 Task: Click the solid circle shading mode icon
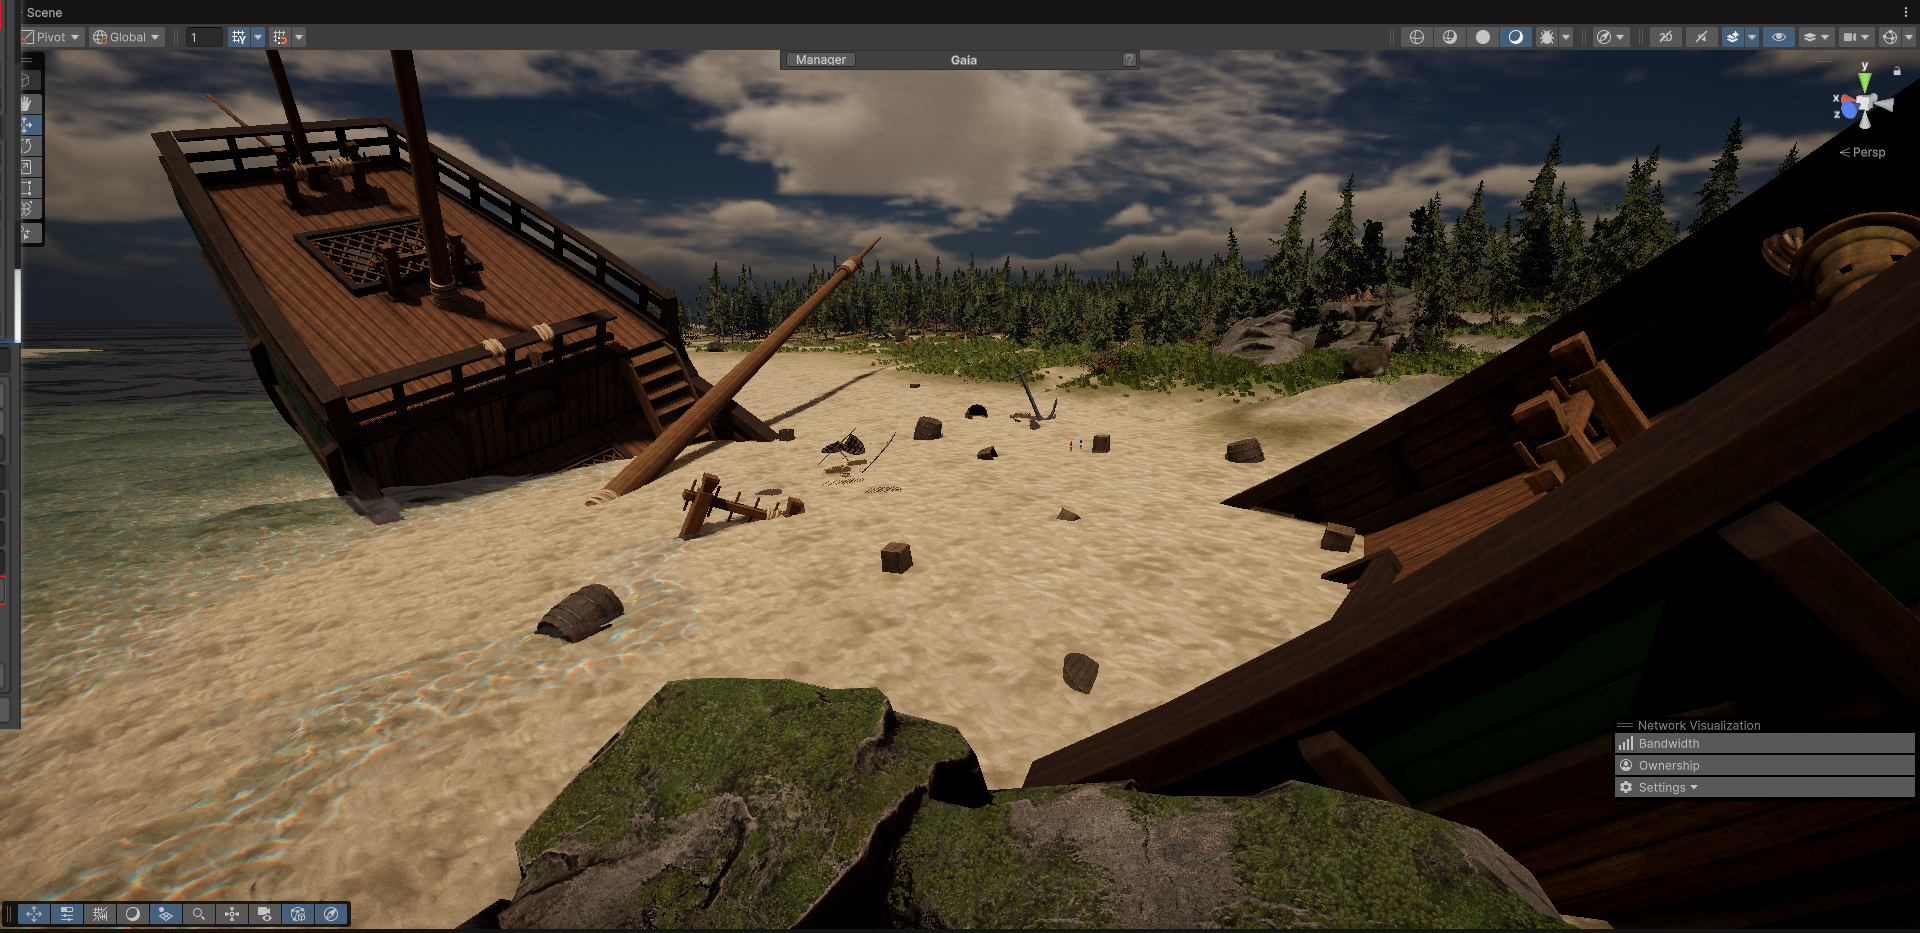(1483, 37)
